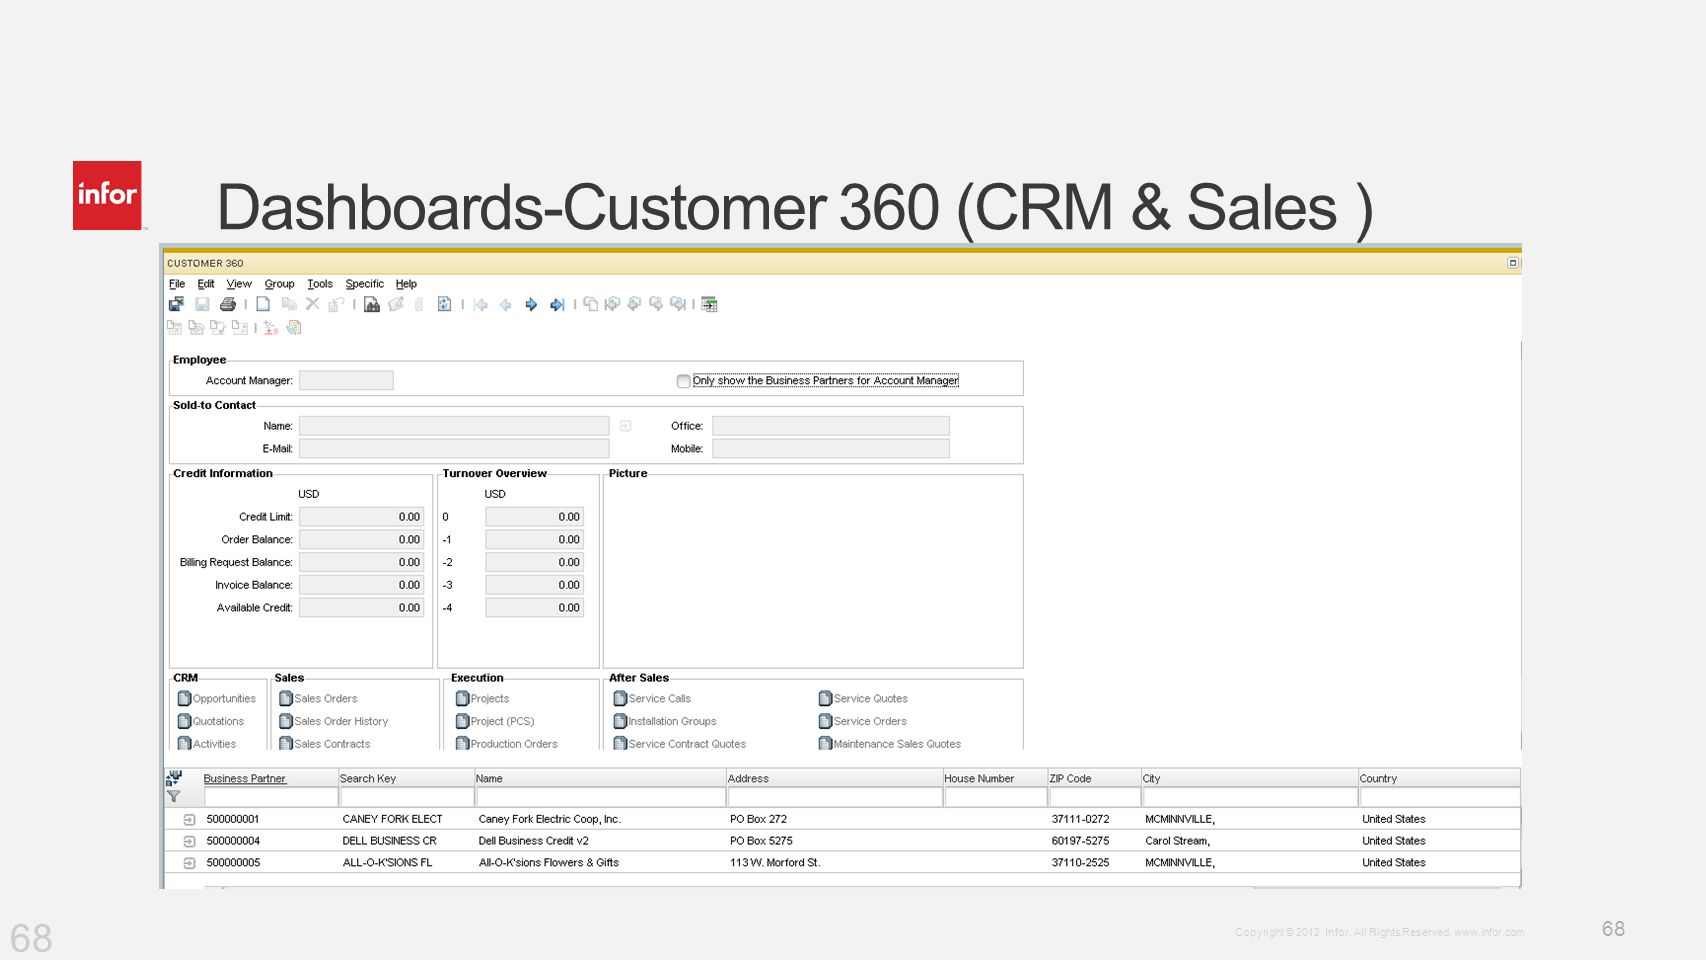Sort by Business Partner column header

coord(244,778)
